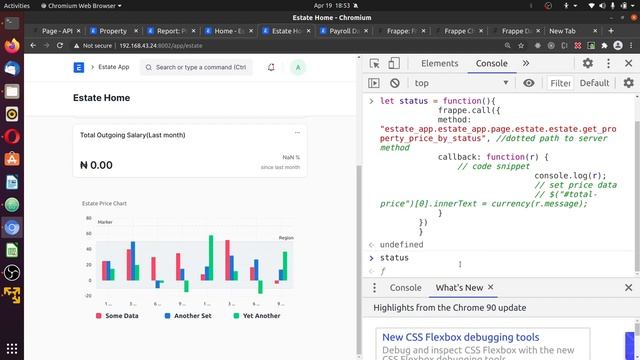Screen dimensions: 640x360
Task: Open the browser zoom icon
Action: pos(507,46)
